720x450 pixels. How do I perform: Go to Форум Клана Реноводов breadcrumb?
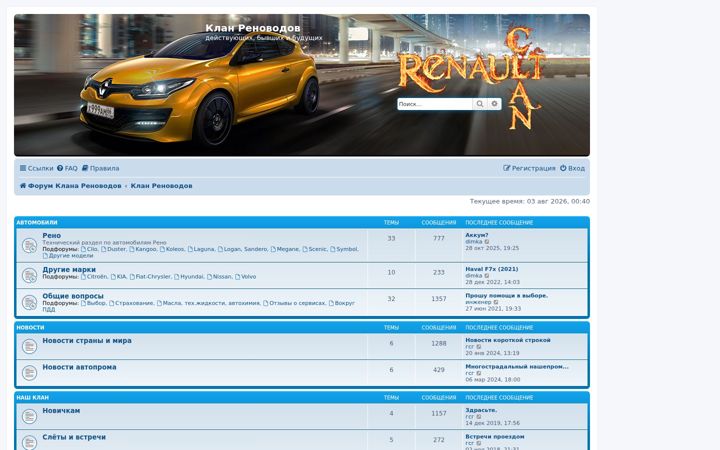click(x=71, y=186)
